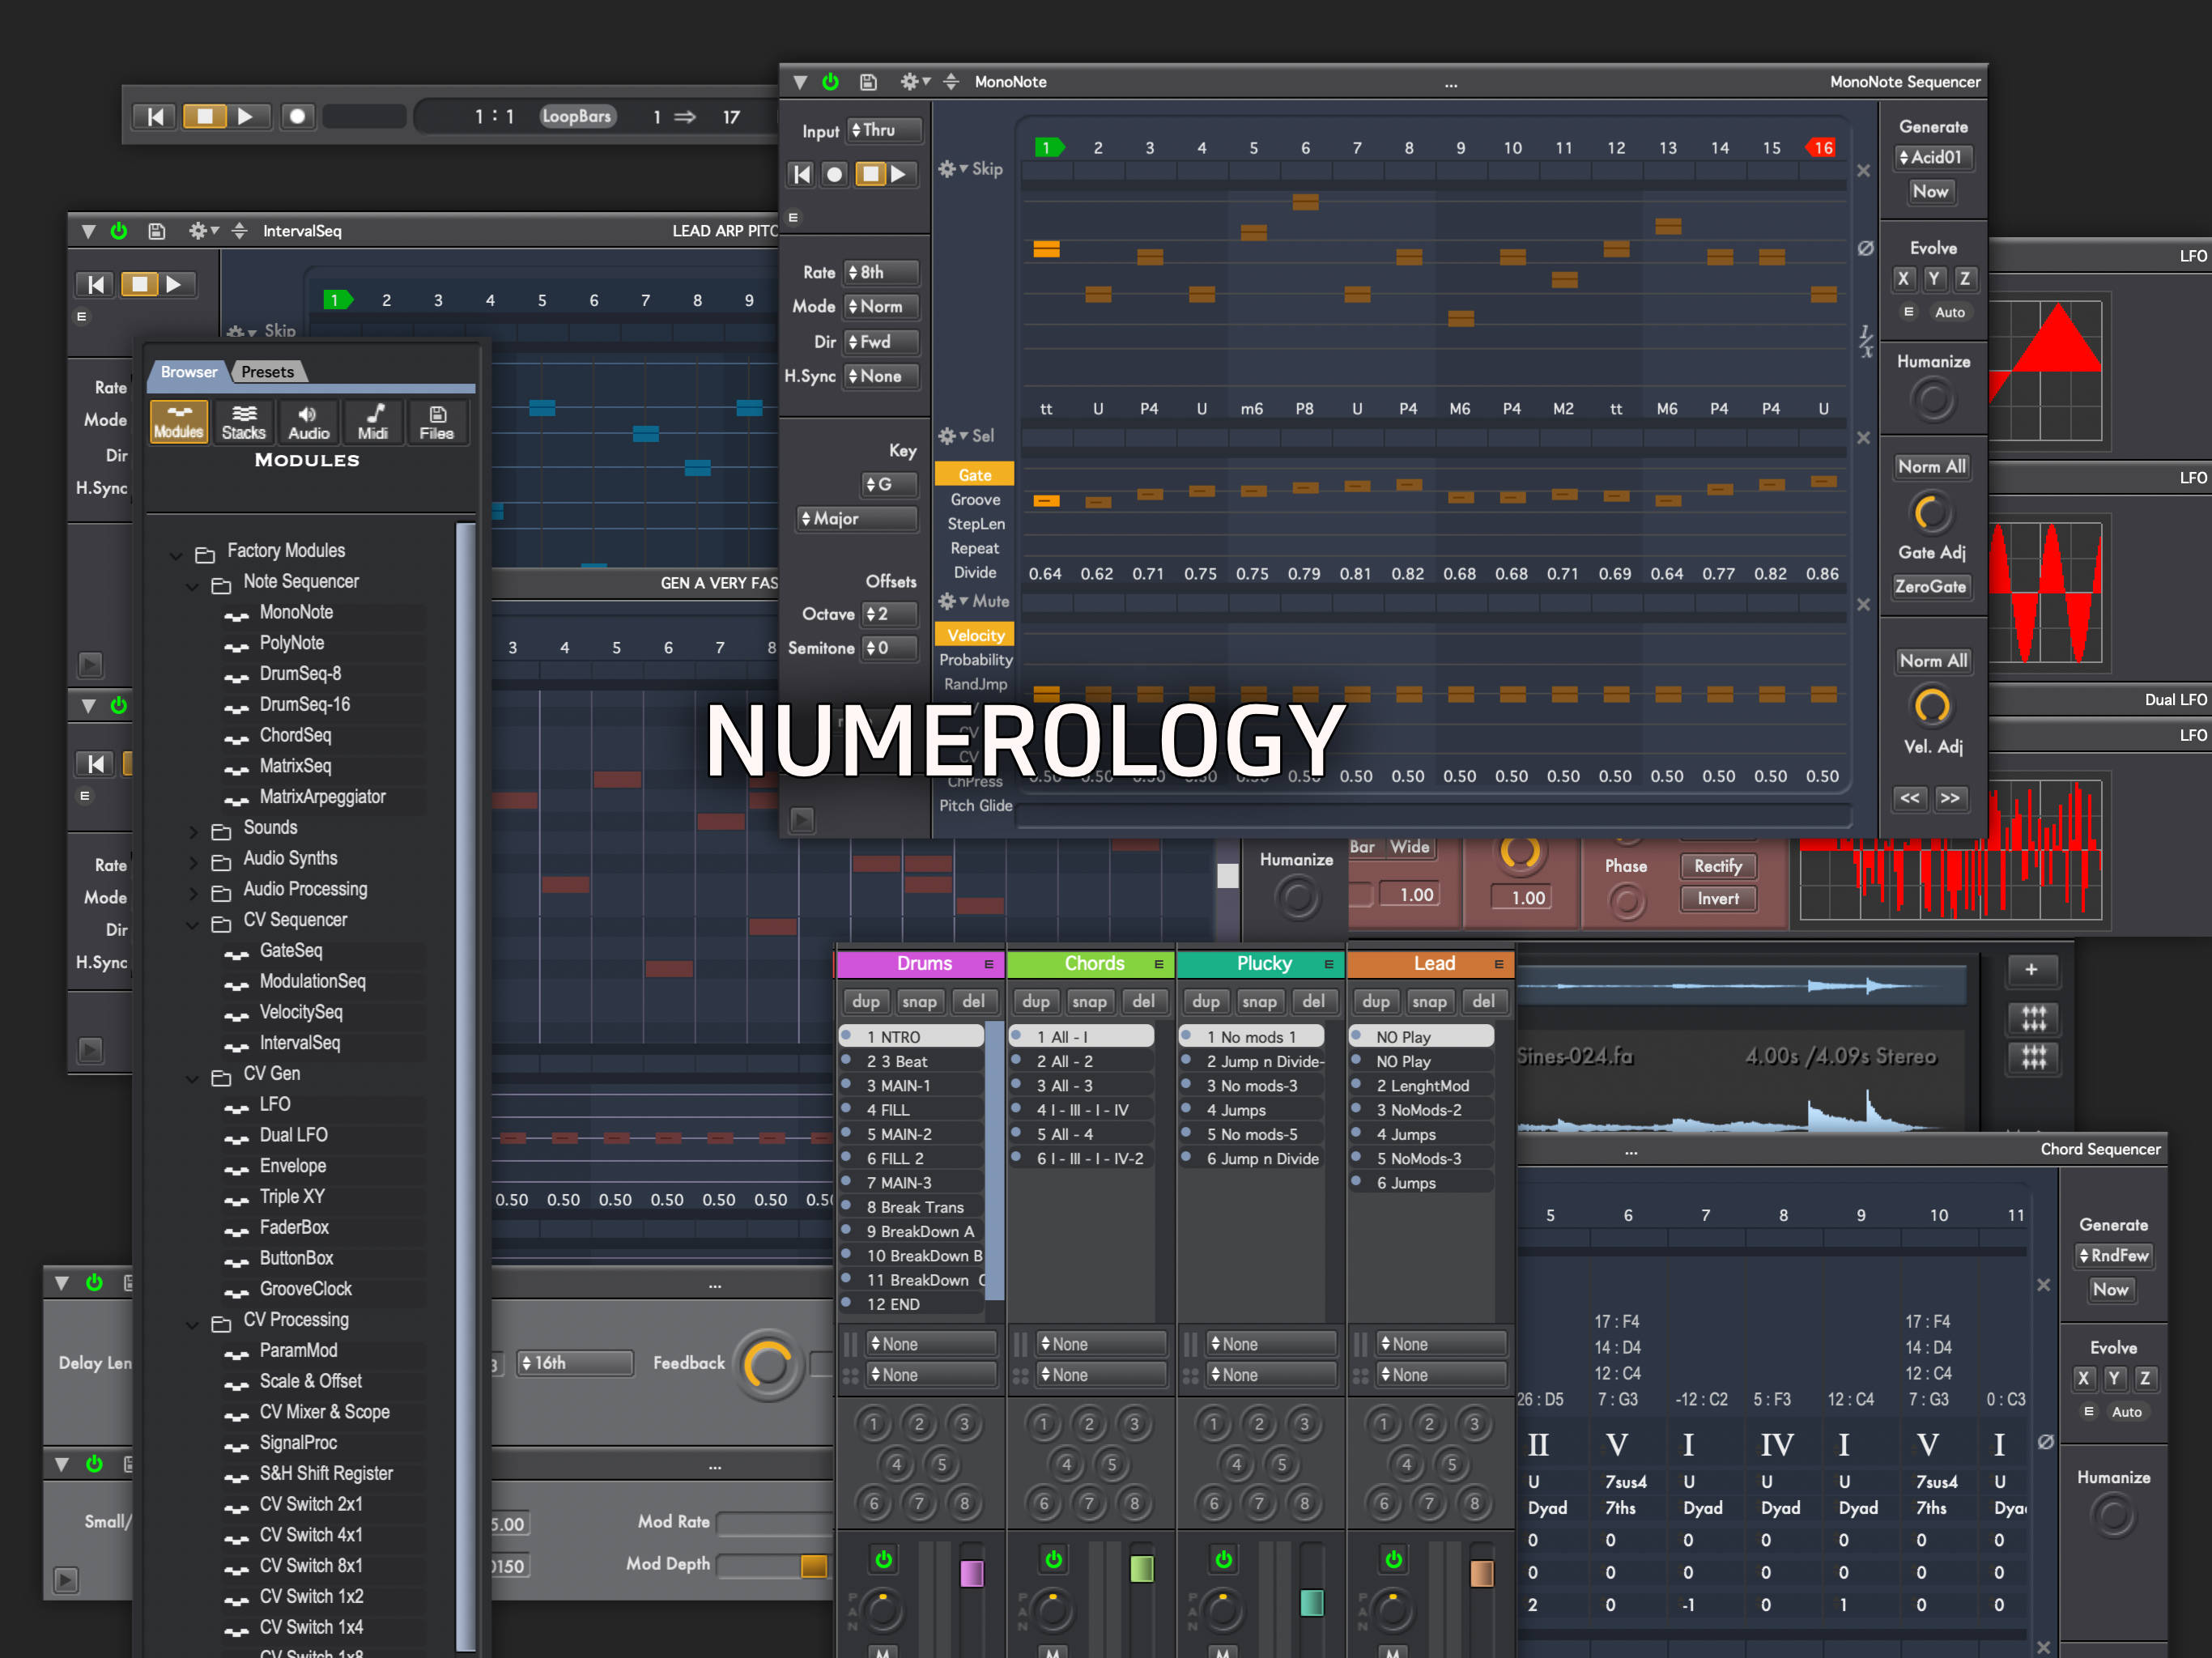Click MonoNote shift left << button
The width and height of the screenshot is (2212, 1658).
(x=1910, y=798)
